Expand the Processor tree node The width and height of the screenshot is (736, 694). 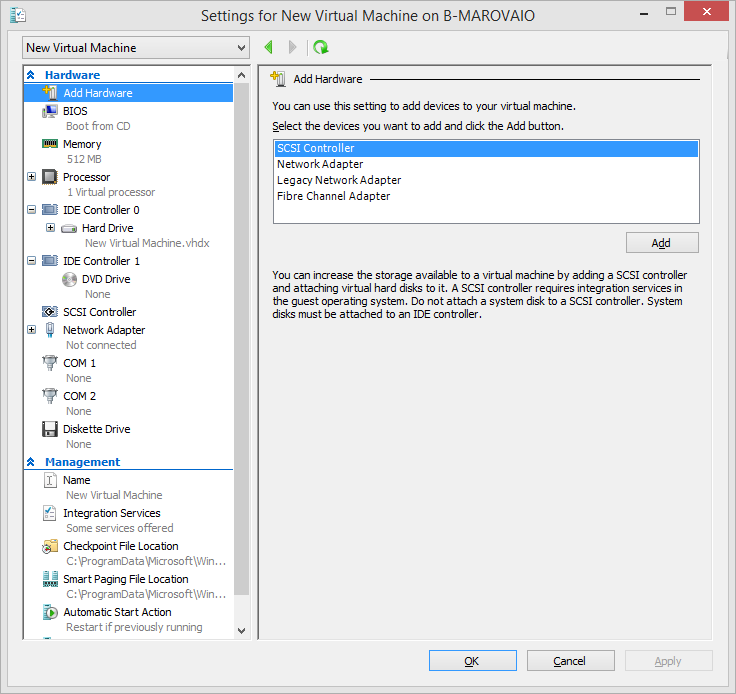tap(31, 177)
